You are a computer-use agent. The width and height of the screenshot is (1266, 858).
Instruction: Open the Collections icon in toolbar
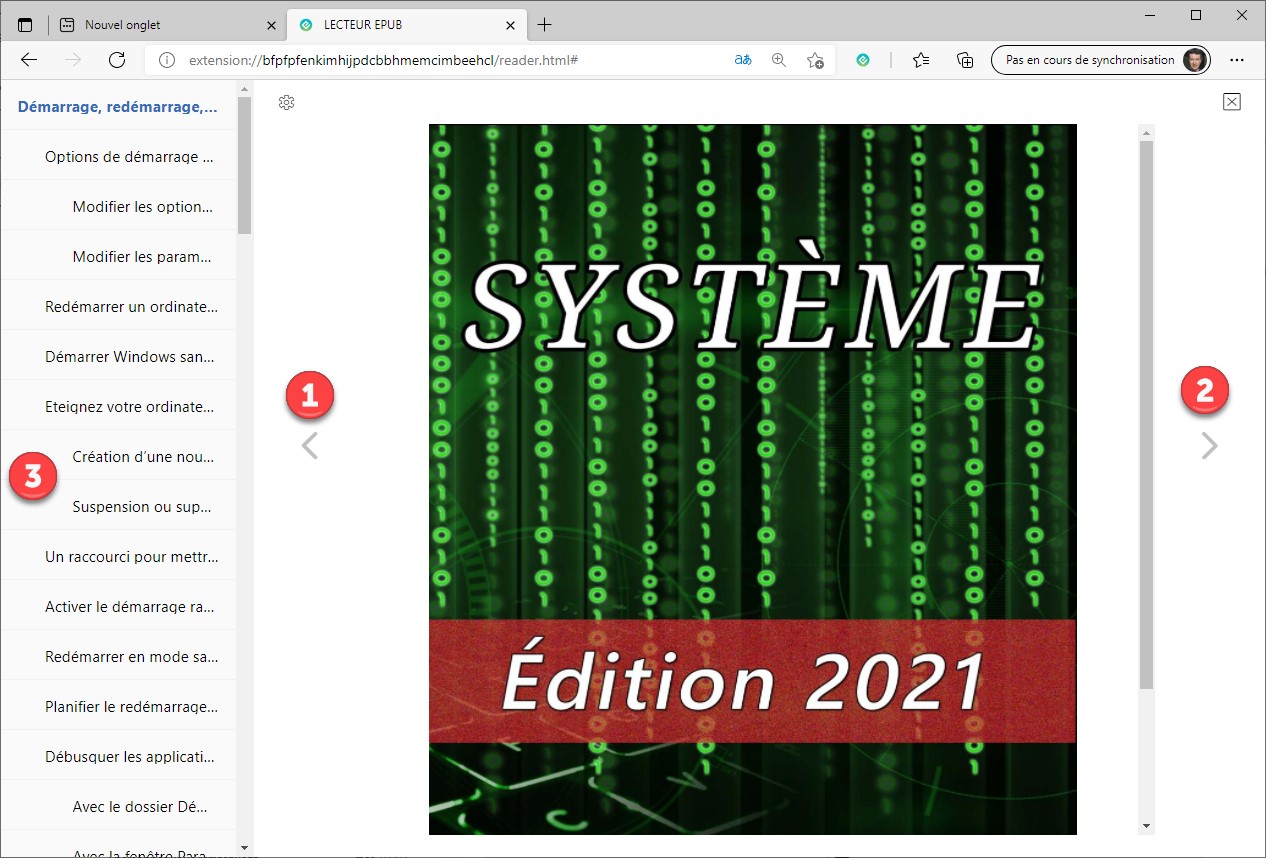(x=965, y=60)
